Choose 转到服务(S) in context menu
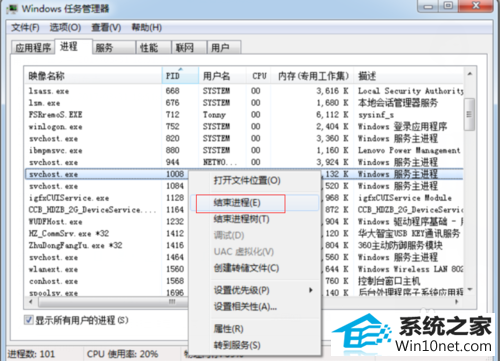Screen dimensions: 500x361 pyautogui.click(x=254, y=345)
